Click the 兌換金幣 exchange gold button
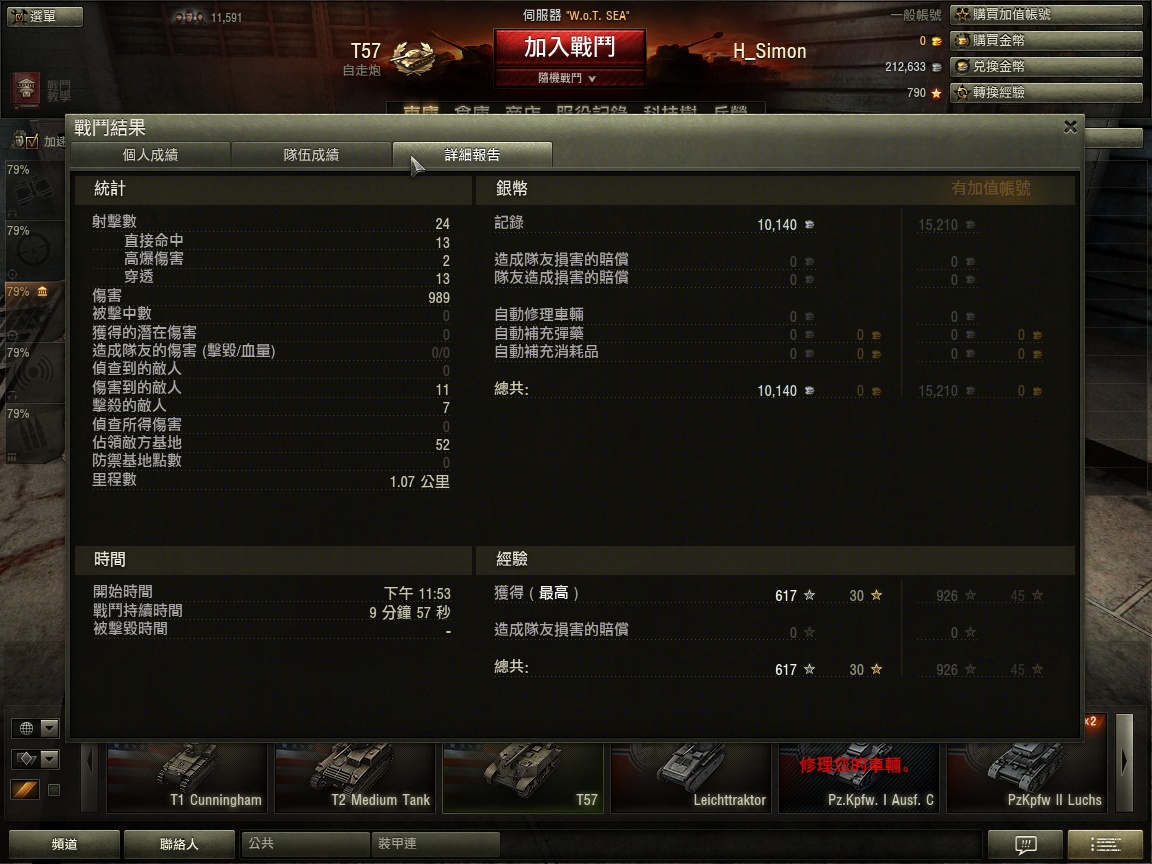Image resolution: width=1152 pixels, height=864 pixels. 1046,67
